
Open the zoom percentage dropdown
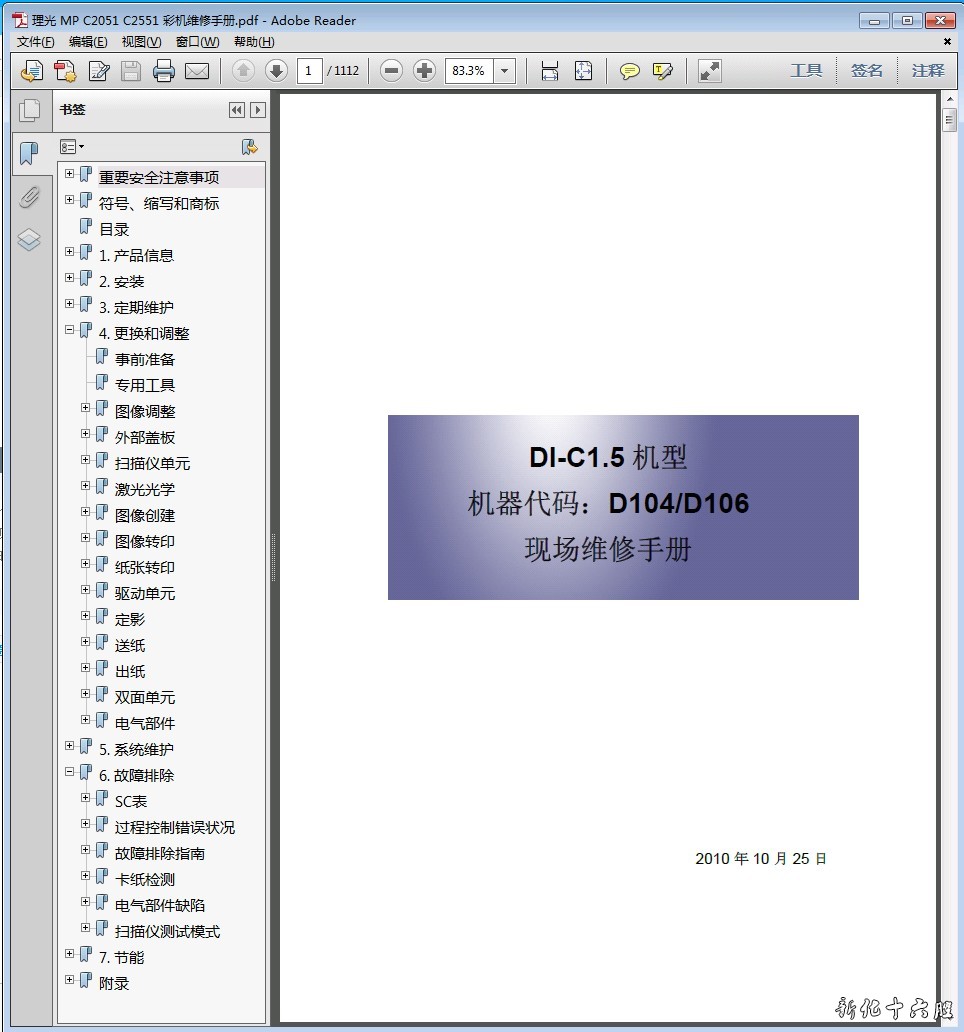tap(505, 71)
